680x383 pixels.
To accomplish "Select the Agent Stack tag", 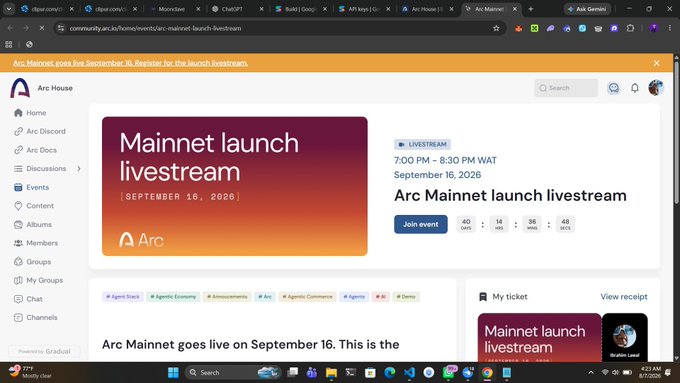I will 123,297.
